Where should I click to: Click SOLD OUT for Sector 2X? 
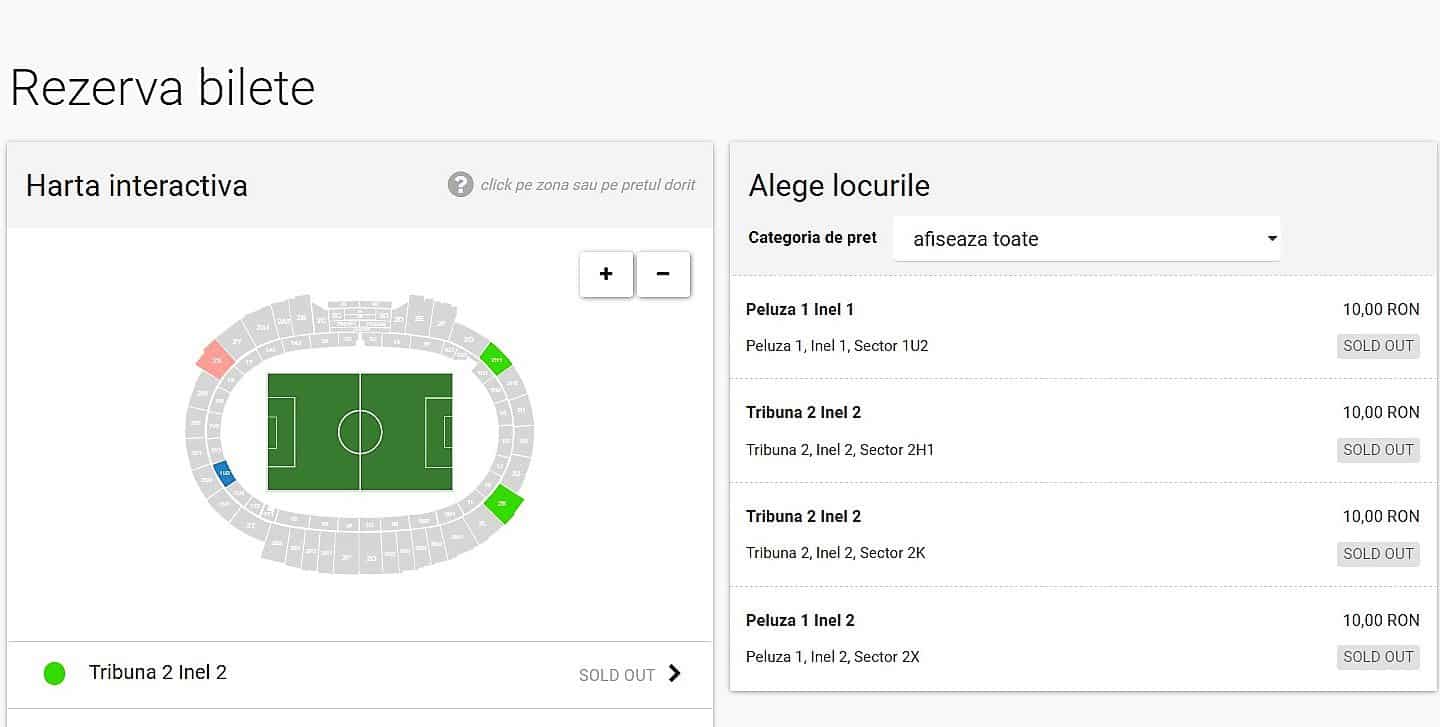[x=1378, y=657]
